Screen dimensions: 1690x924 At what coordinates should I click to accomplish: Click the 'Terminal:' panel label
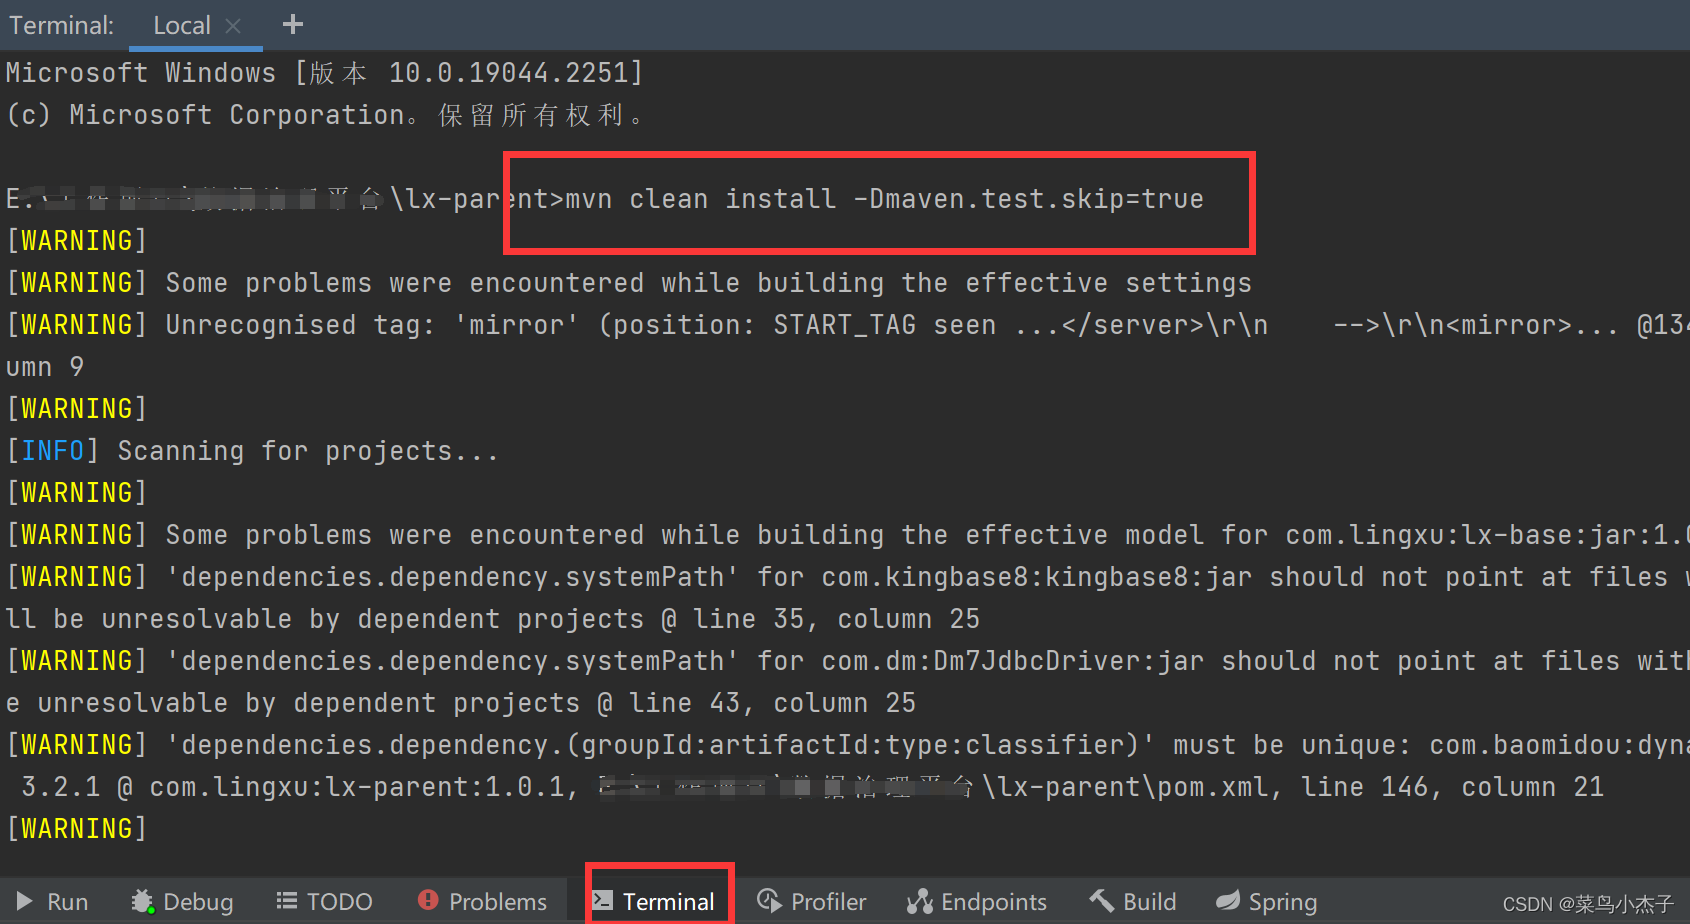[62, 26]
